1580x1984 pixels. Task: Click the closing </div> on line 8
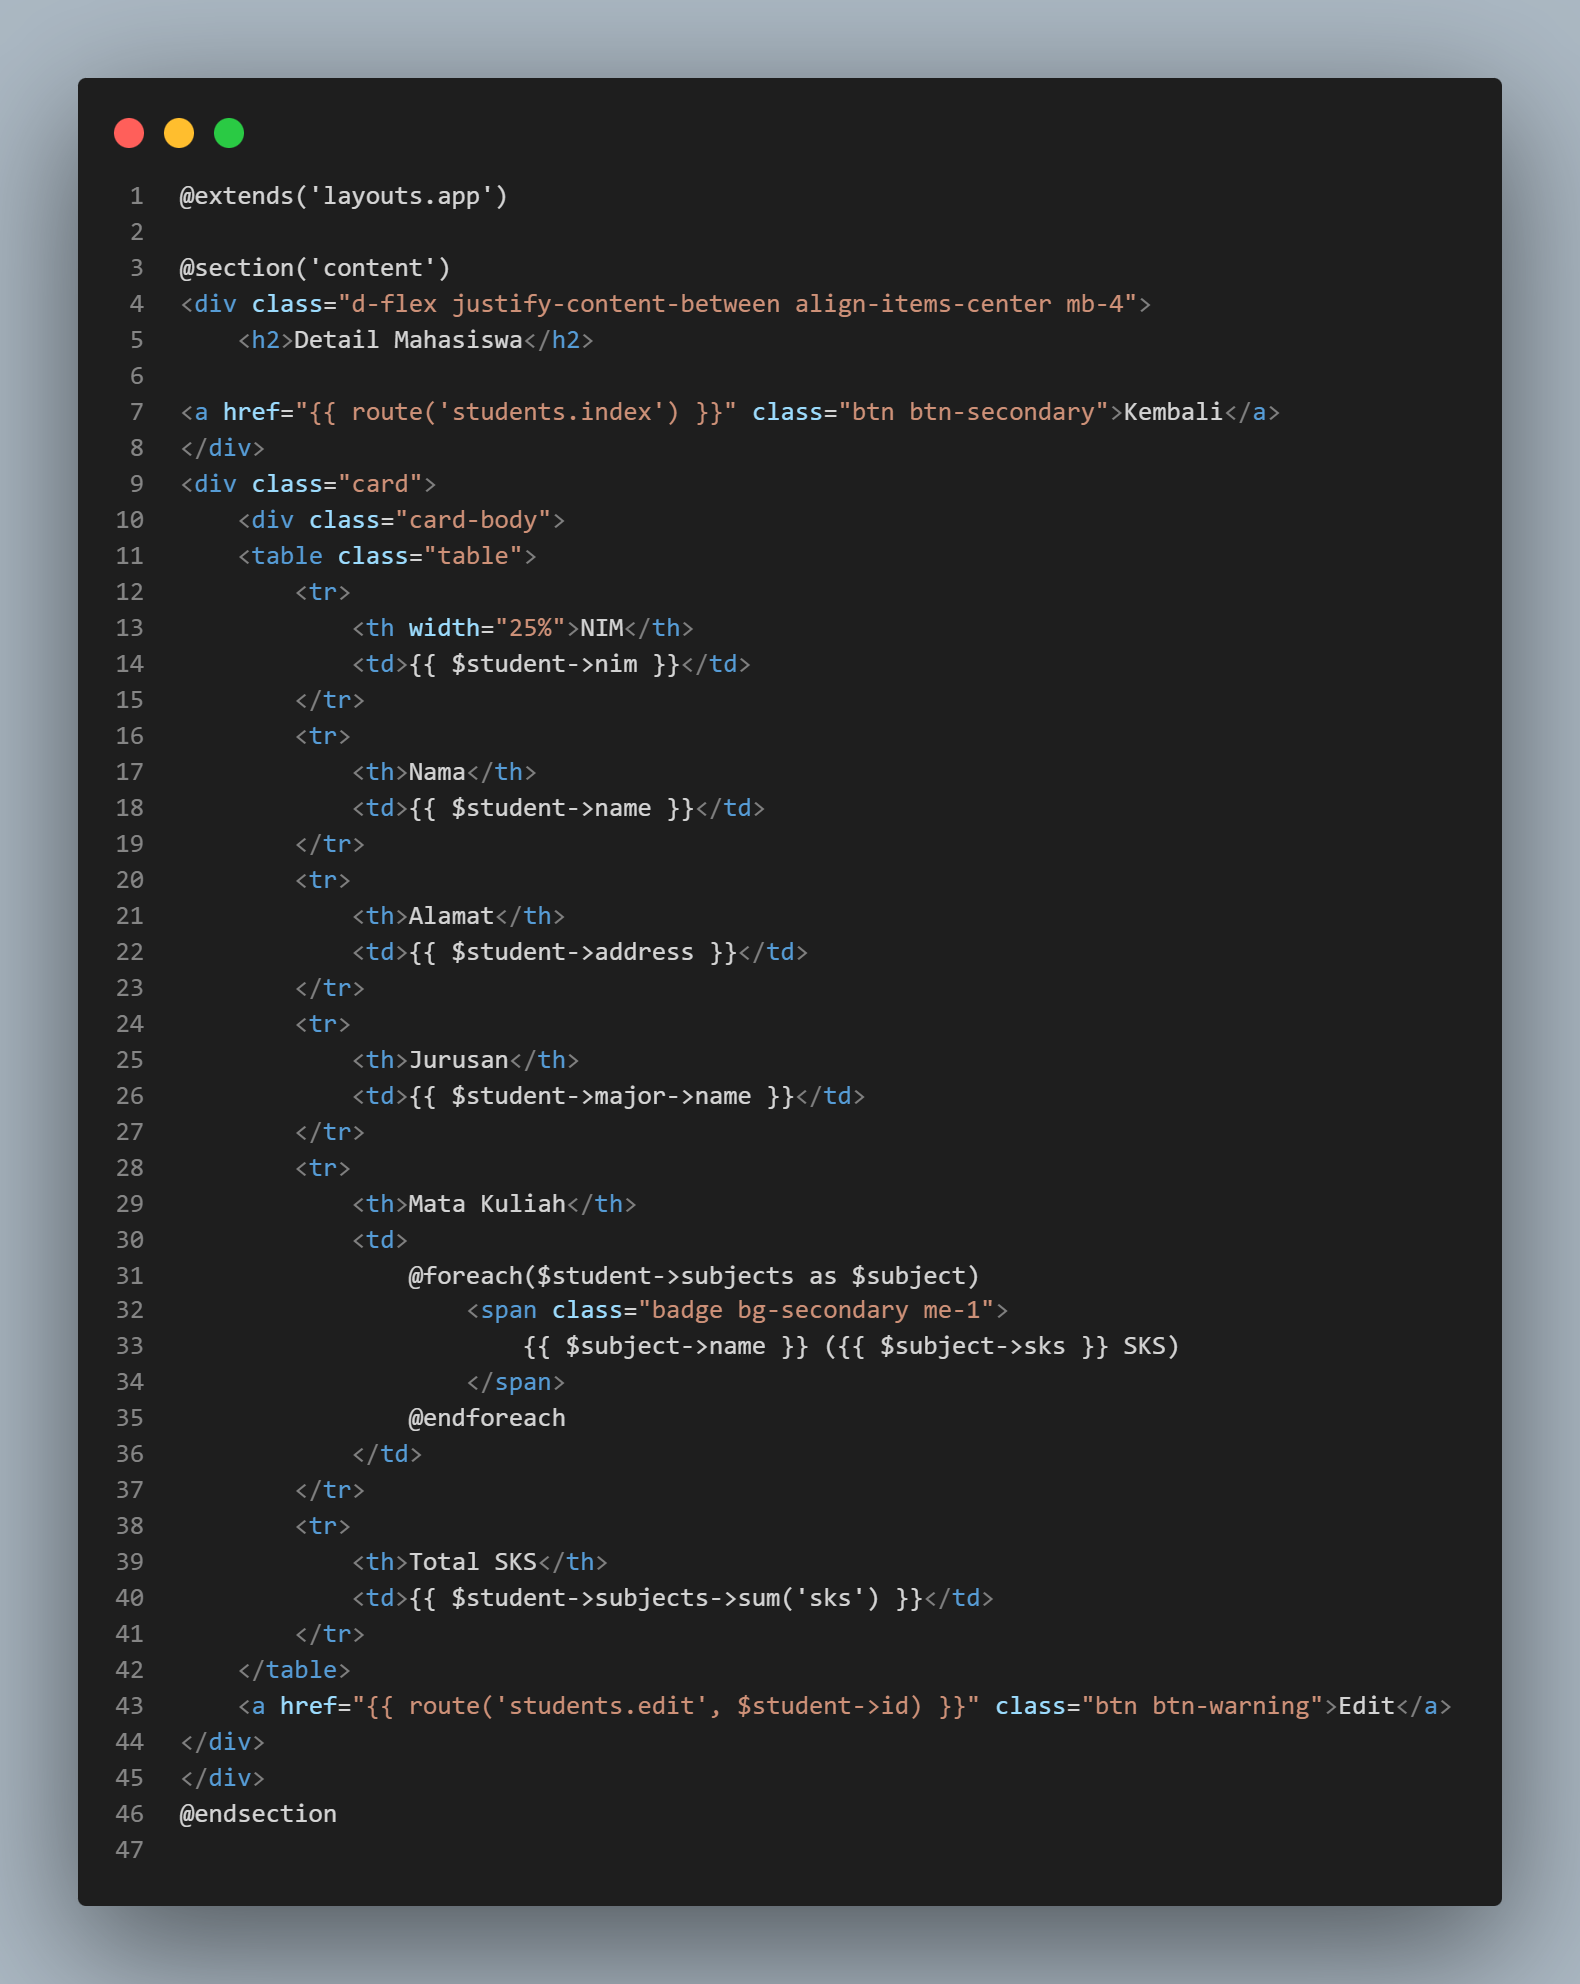pos(222,448)
